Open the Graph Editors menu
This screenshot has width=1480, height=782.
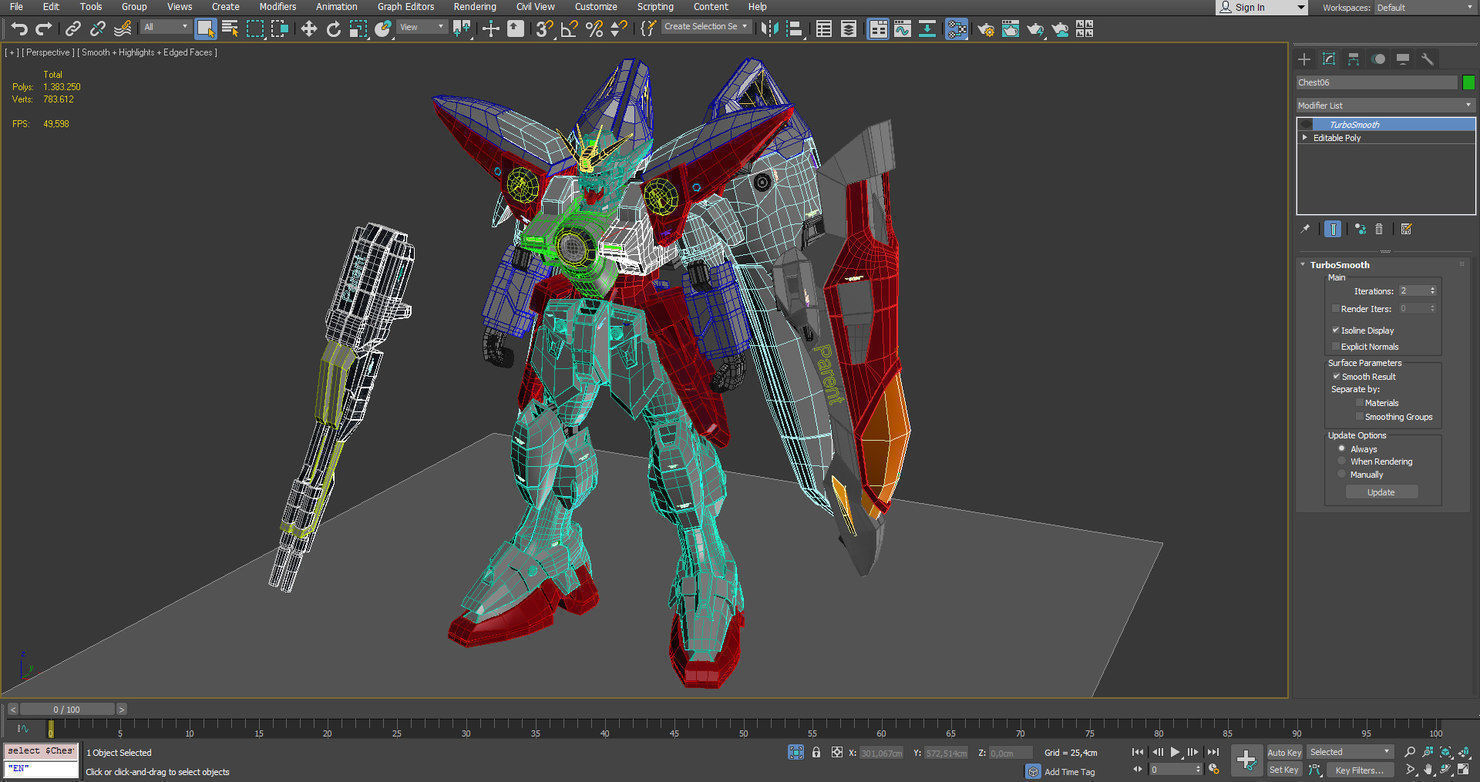405,7
